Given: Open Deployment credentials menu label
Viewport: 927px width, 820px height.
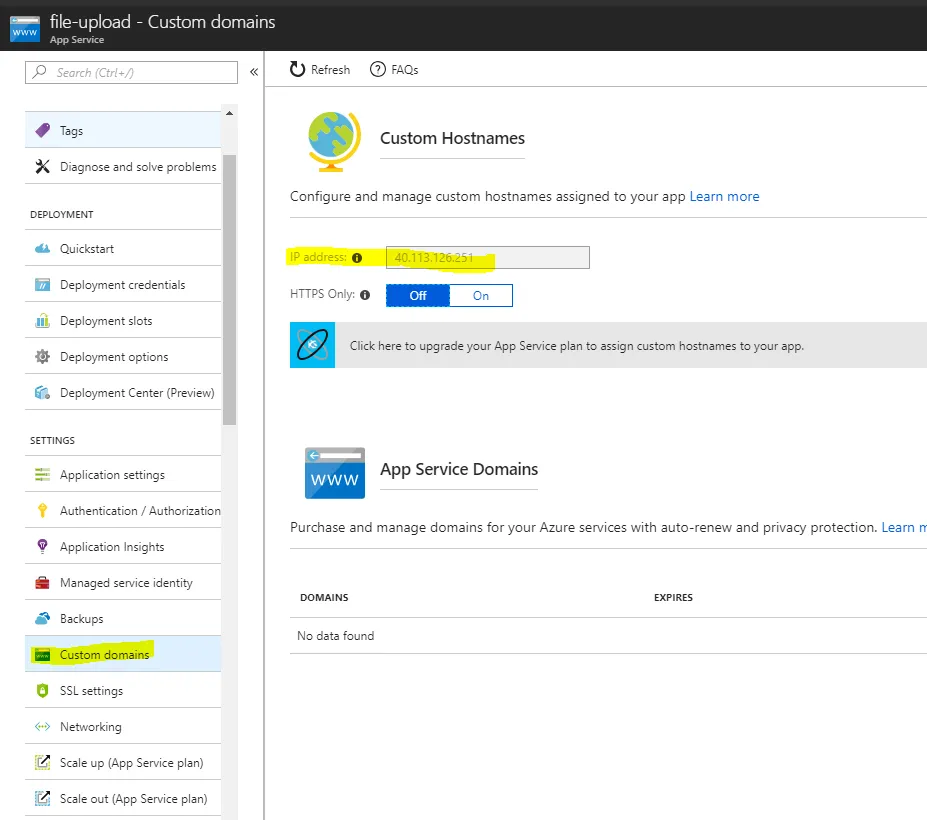Looking at the screenshot, I should (122, 285).
